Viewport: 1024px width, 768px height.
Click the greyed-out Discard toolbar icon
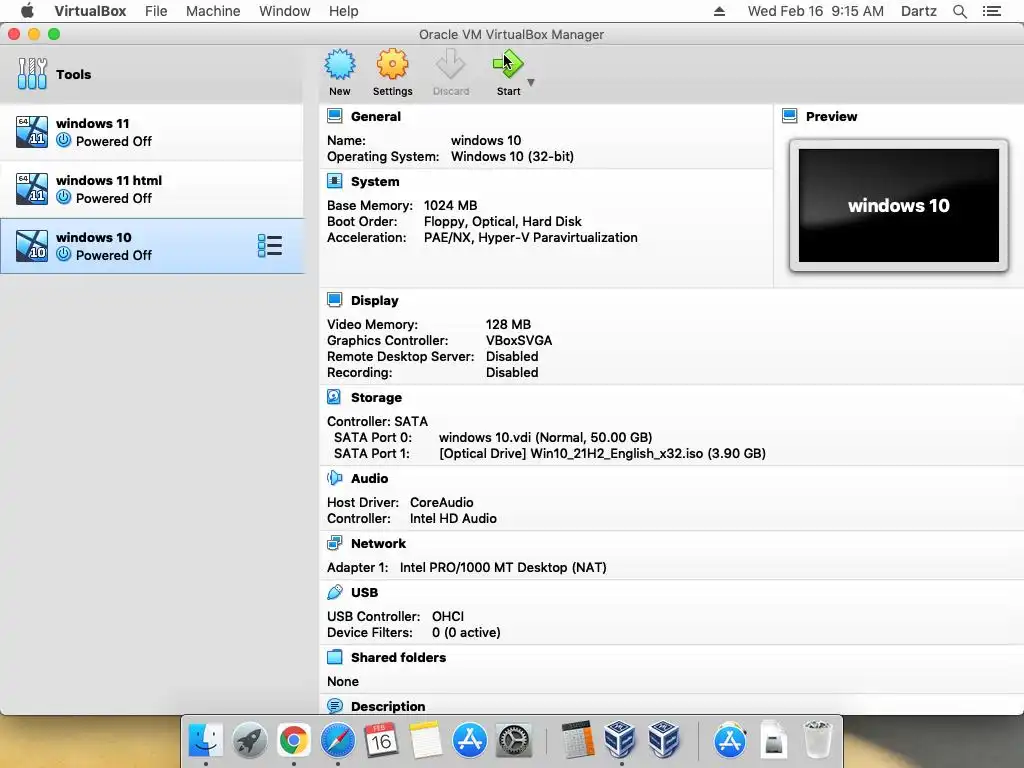point(451,64)
